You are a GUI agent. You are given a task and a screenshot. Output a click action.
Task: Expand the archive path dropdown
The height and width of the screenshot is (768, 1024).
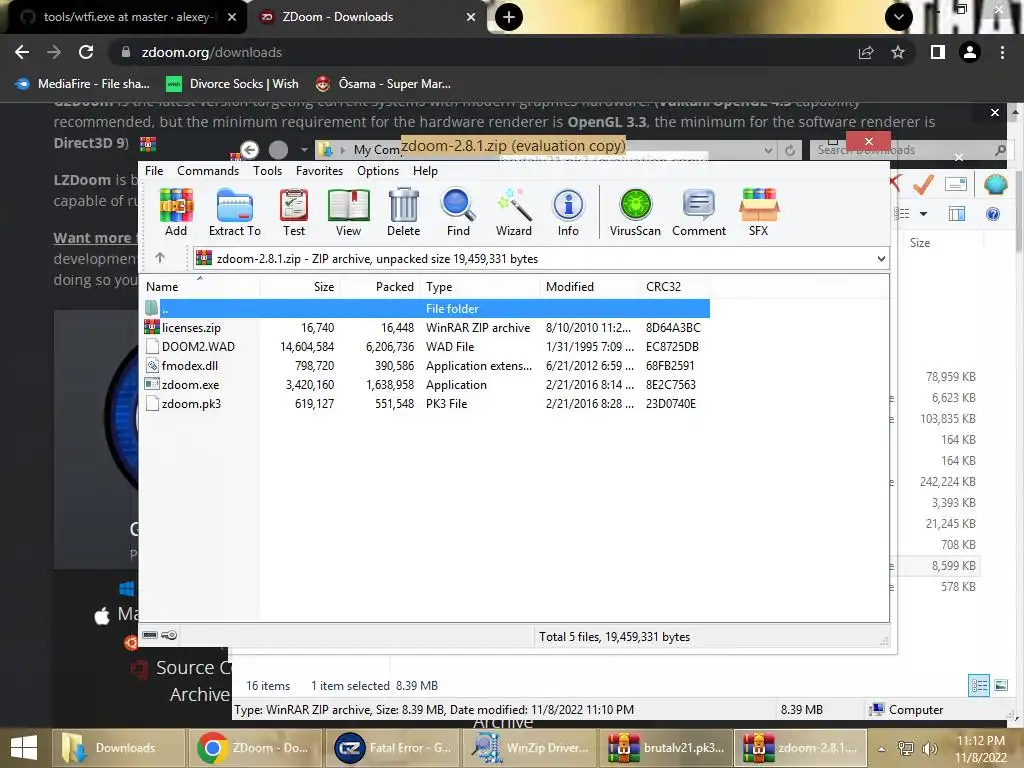tap(881, 259)
